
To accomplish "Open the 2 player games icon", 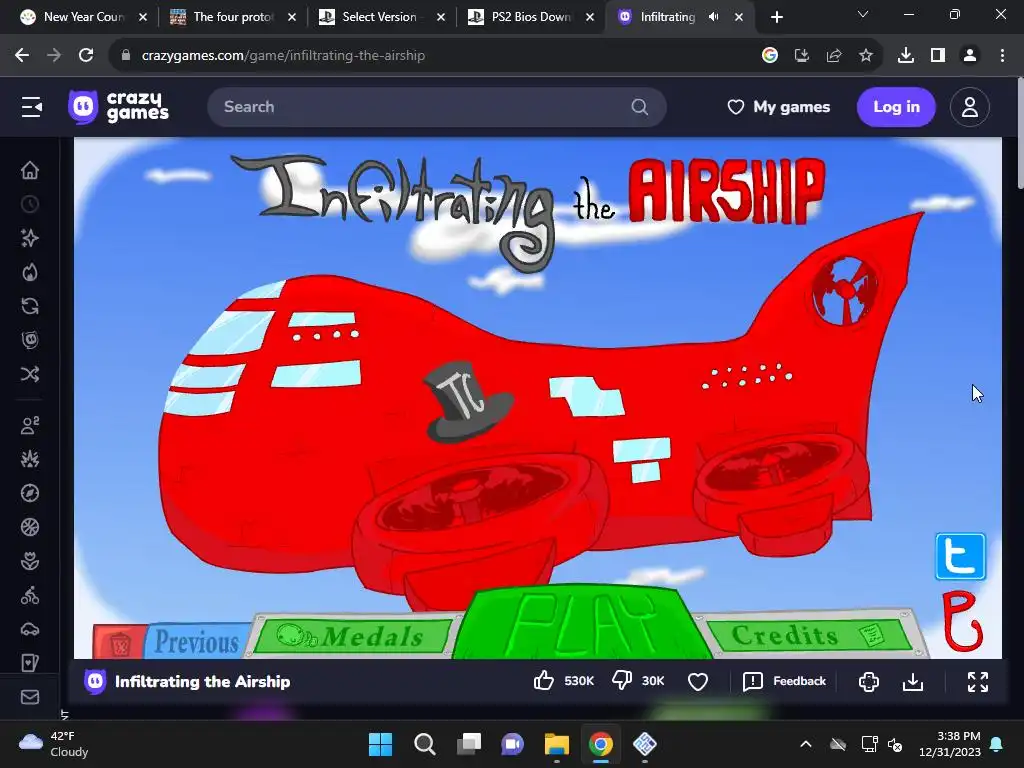I will [30, 425].
